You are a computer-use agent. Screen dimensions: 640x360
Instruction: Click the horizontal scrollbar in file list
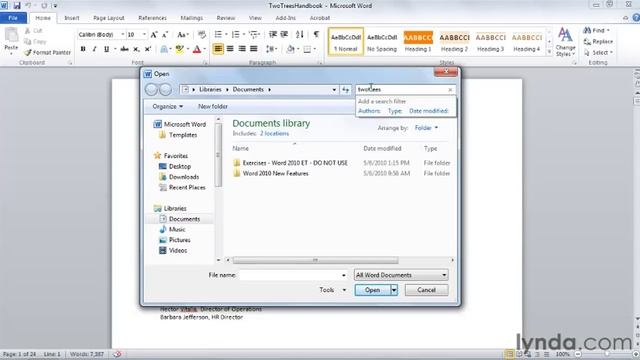point(315,260)
